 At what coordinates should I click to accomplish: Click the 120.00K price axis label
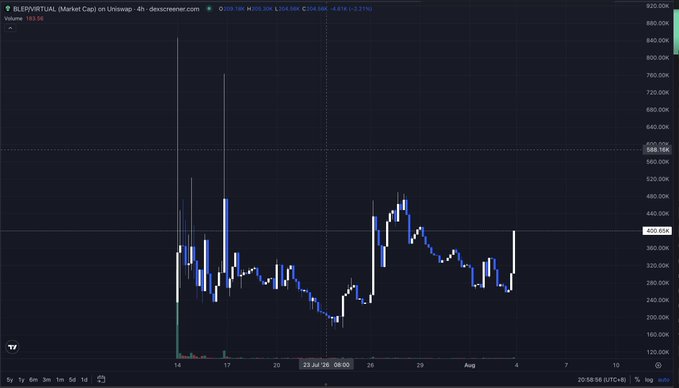657,352
